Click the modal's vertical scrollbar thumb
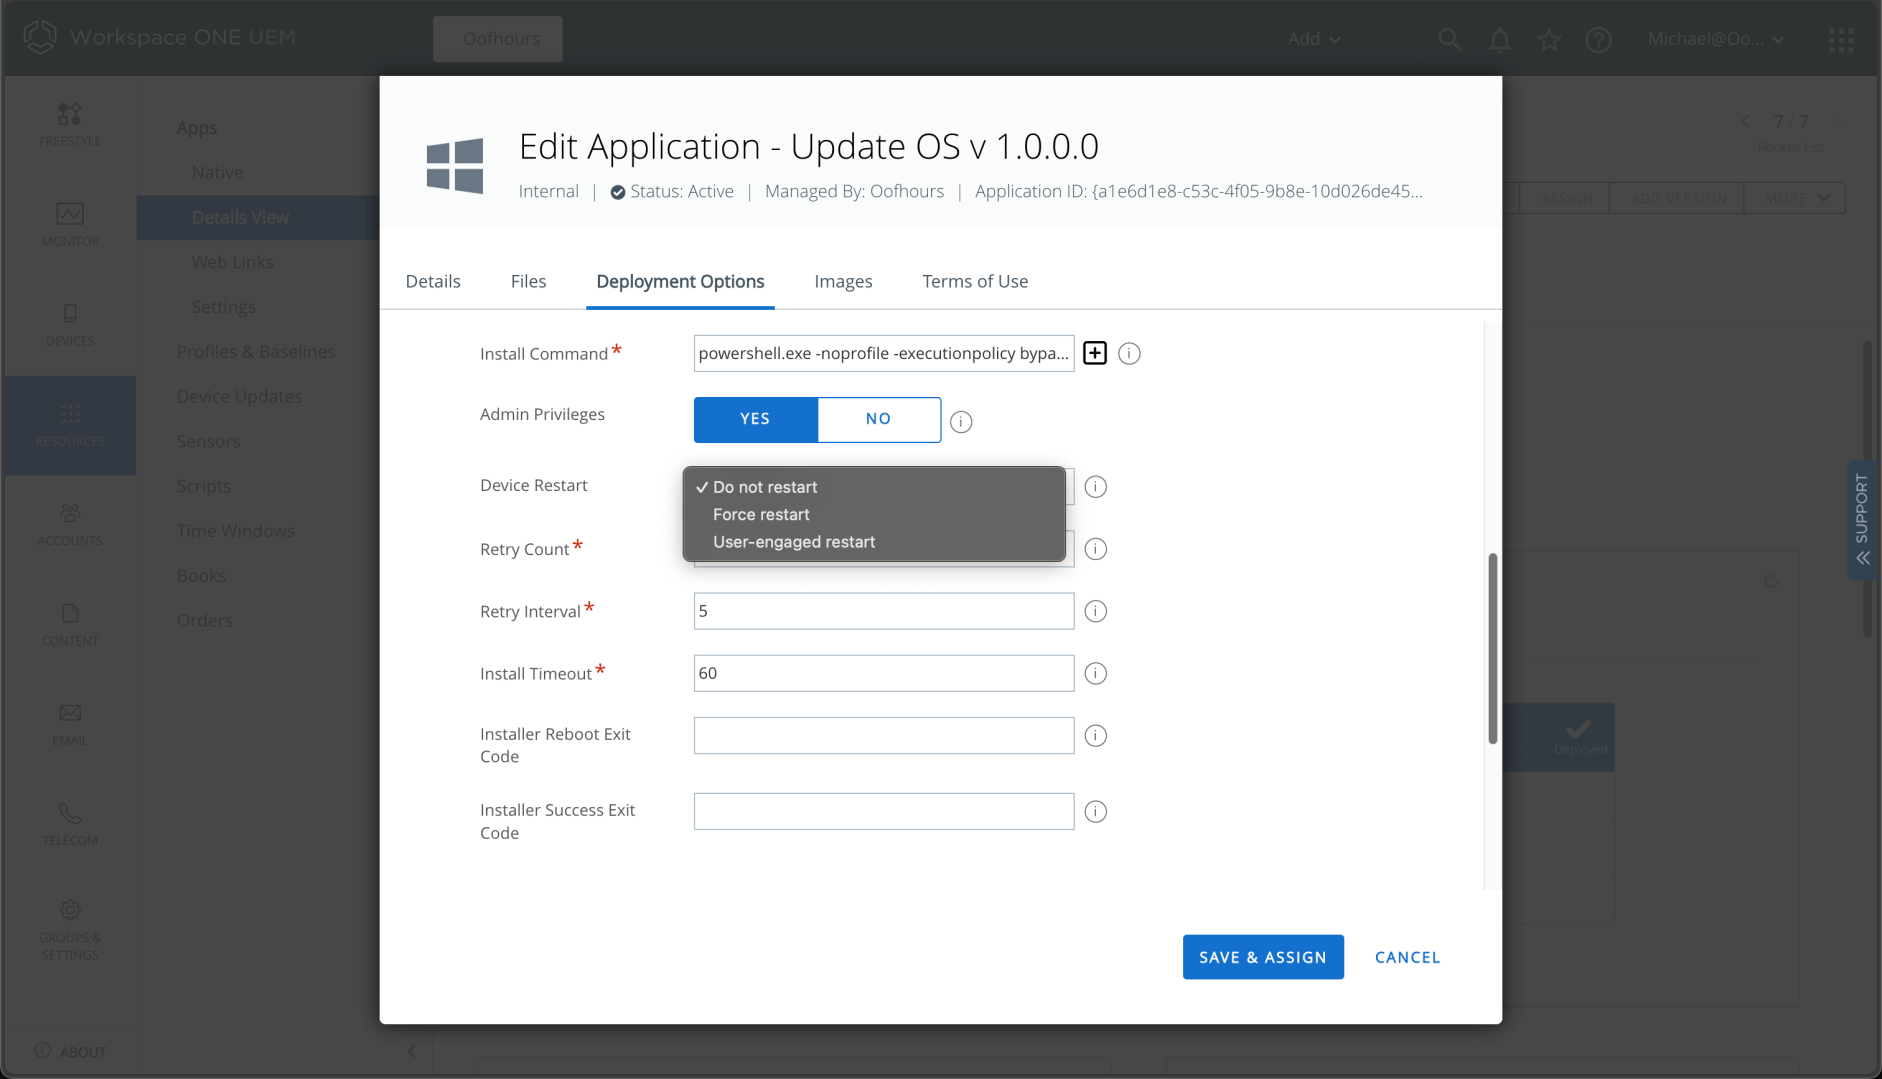This screenshot has height=1079, width=1882. 1492,648
